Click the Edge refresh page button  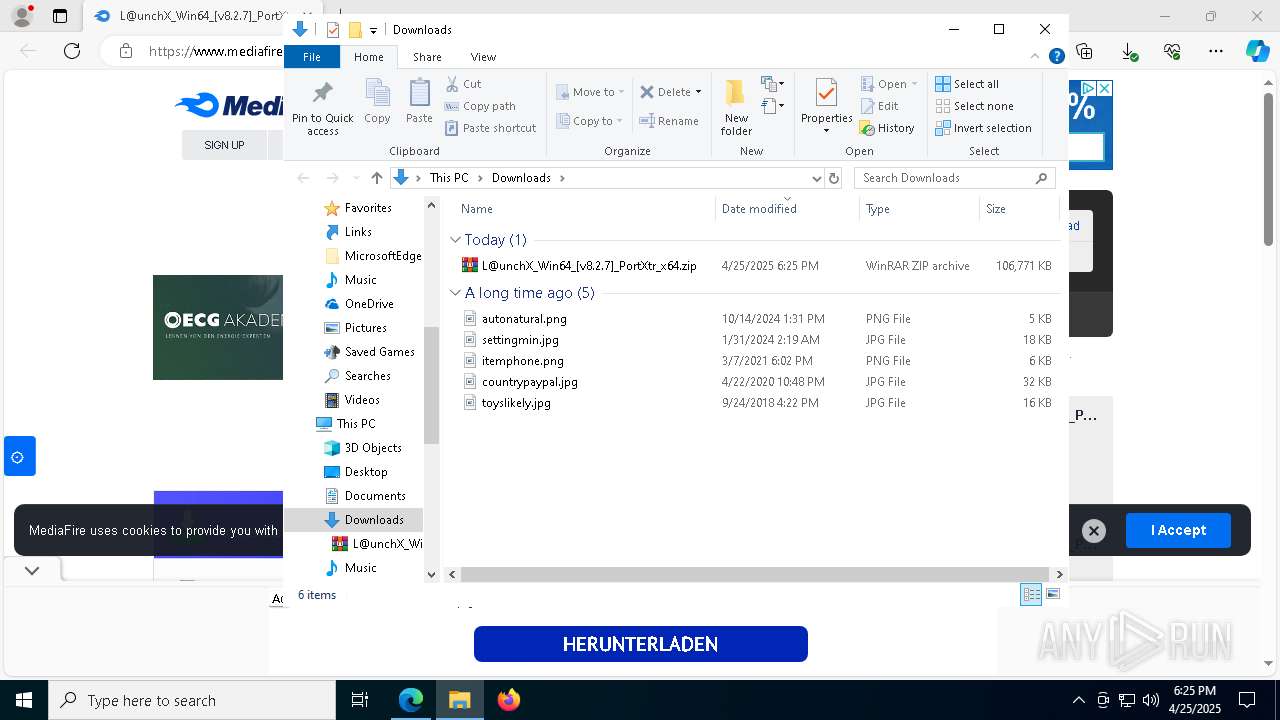tap(72, 51)
